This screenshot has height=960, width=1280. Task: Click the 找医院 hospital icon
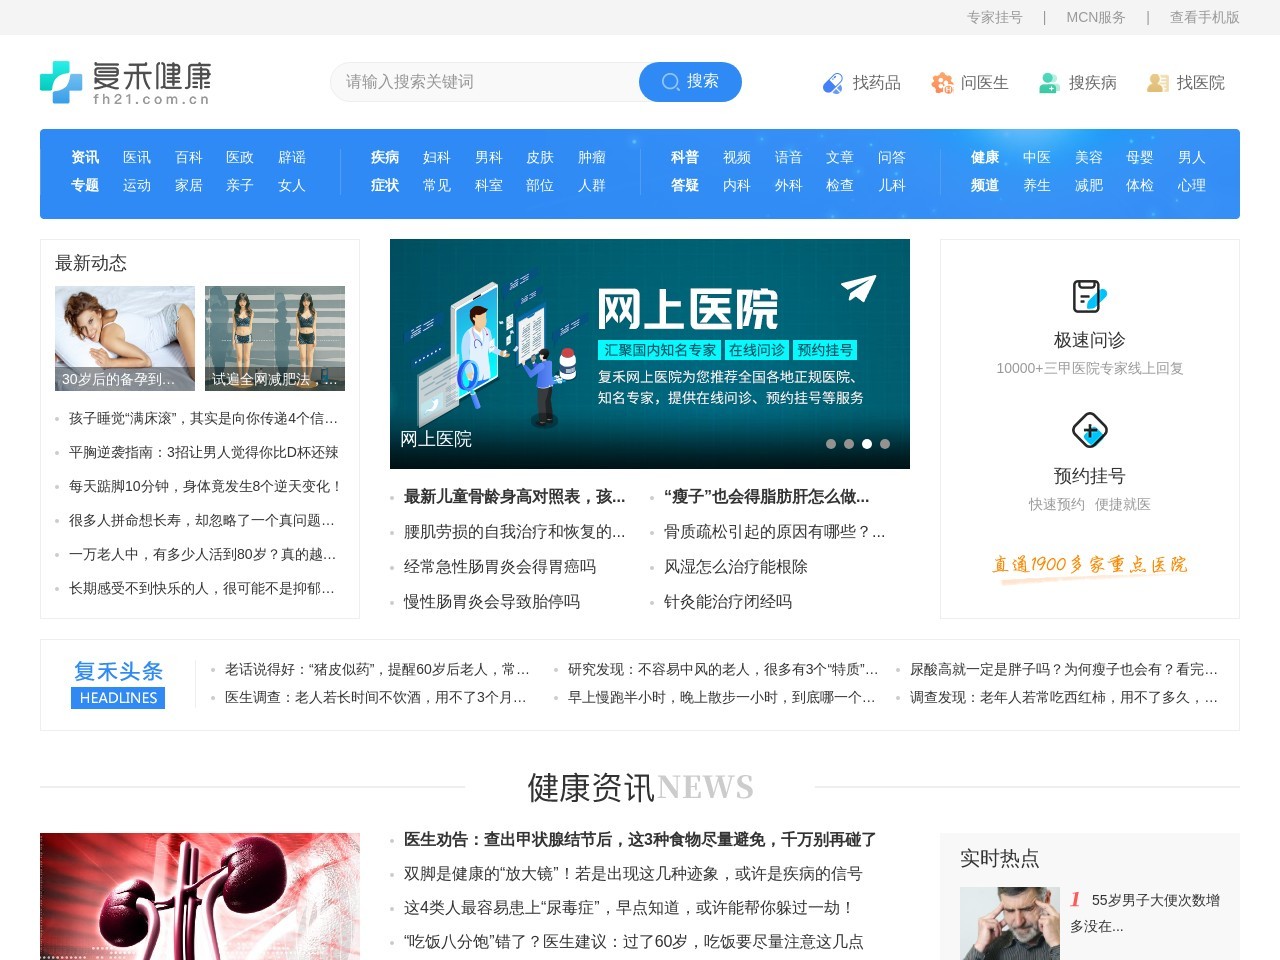[1160, 83]
